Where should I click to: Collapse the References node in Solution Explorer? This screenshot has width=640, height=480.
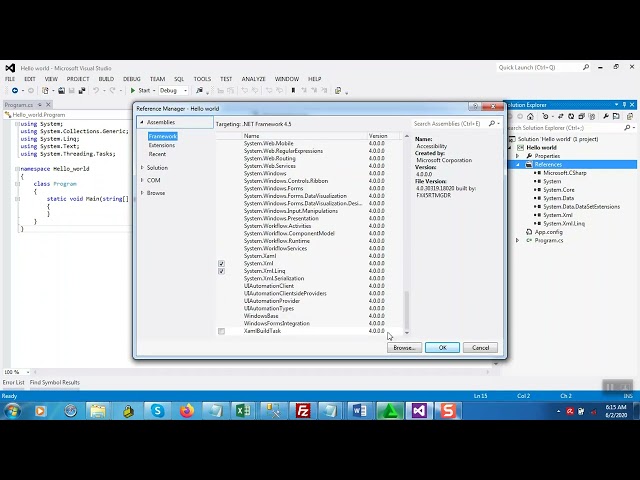[518, 164]
